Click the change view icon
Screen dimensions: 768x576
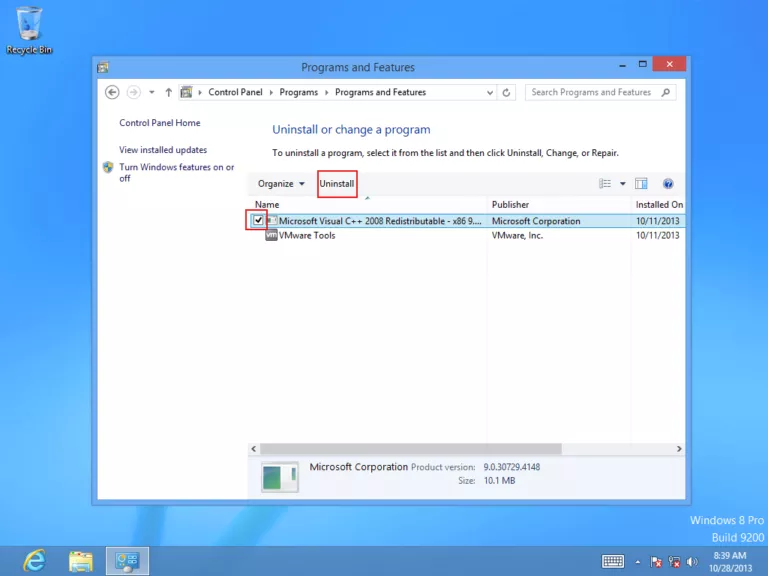click(605, 184)
